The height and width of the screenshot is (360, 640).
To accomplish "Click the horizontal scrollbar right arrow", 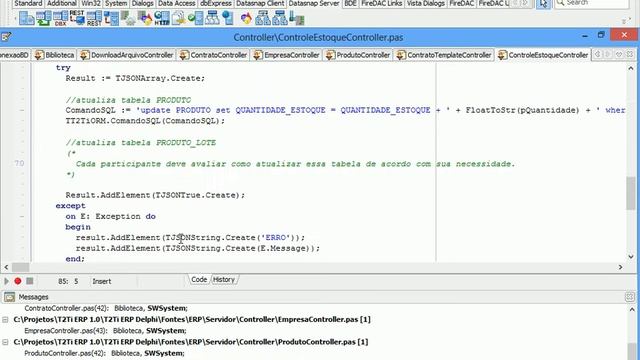I will (620, 267).
